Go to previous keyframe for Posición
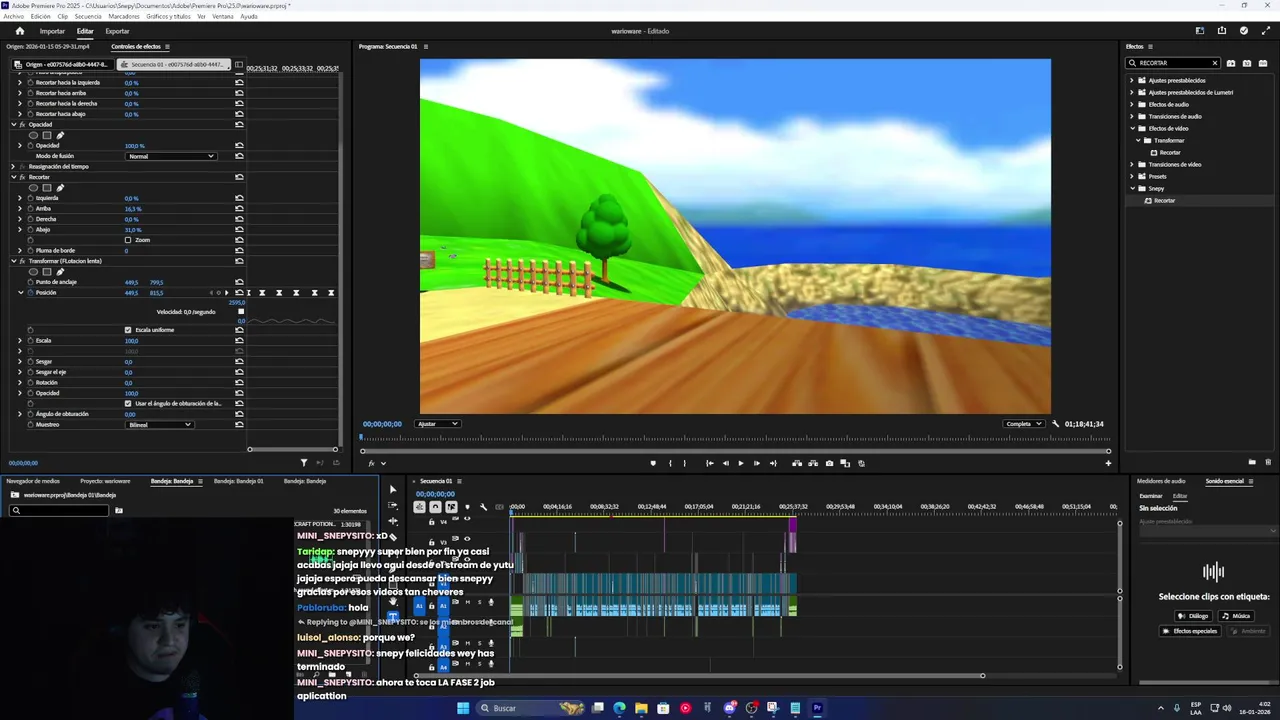Screen dimensions: 1280x720 click(x=211, y=293)
